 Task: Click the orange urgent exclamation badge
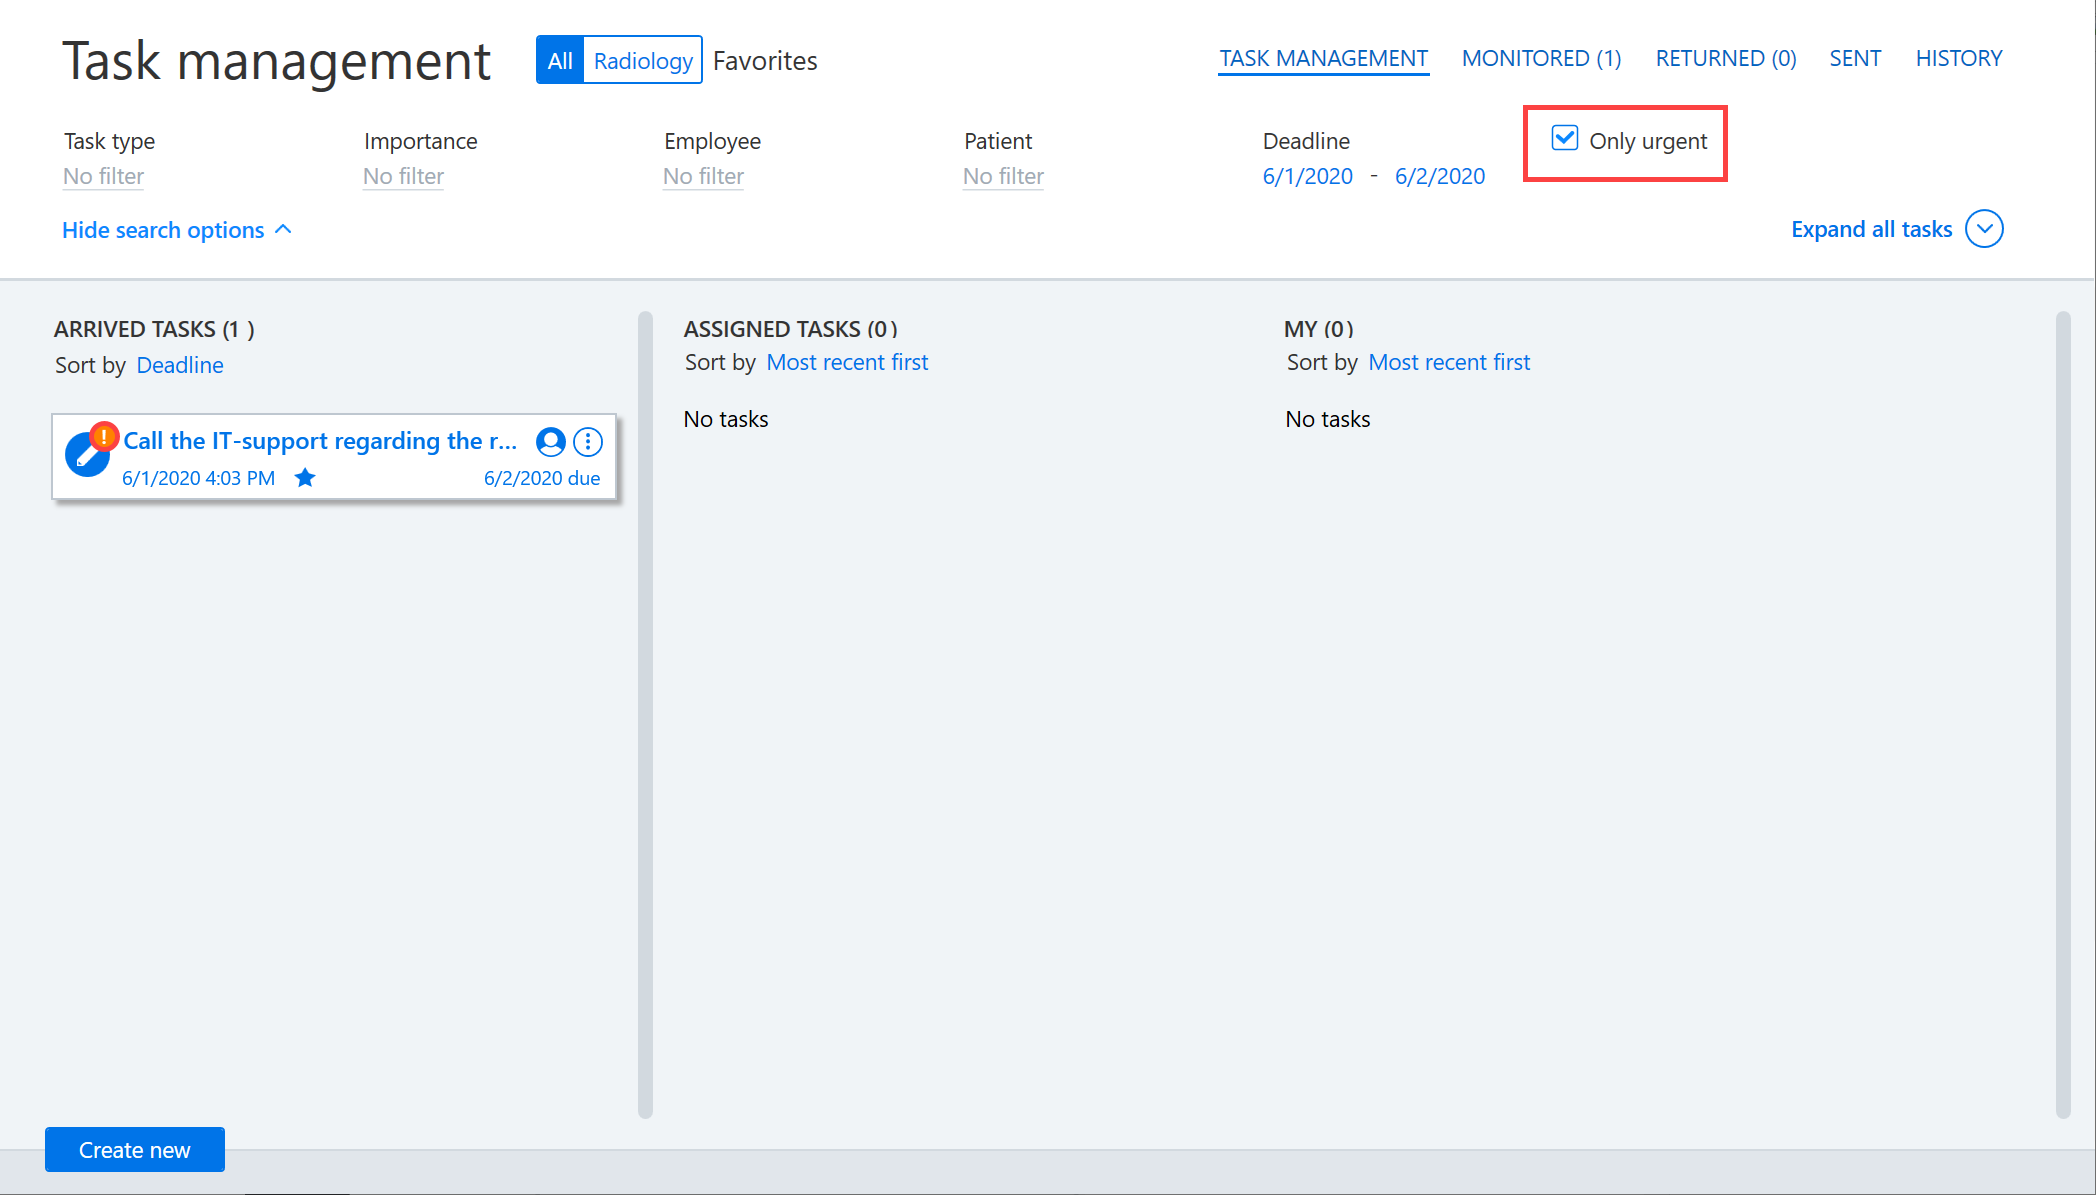tap(104, 436)
